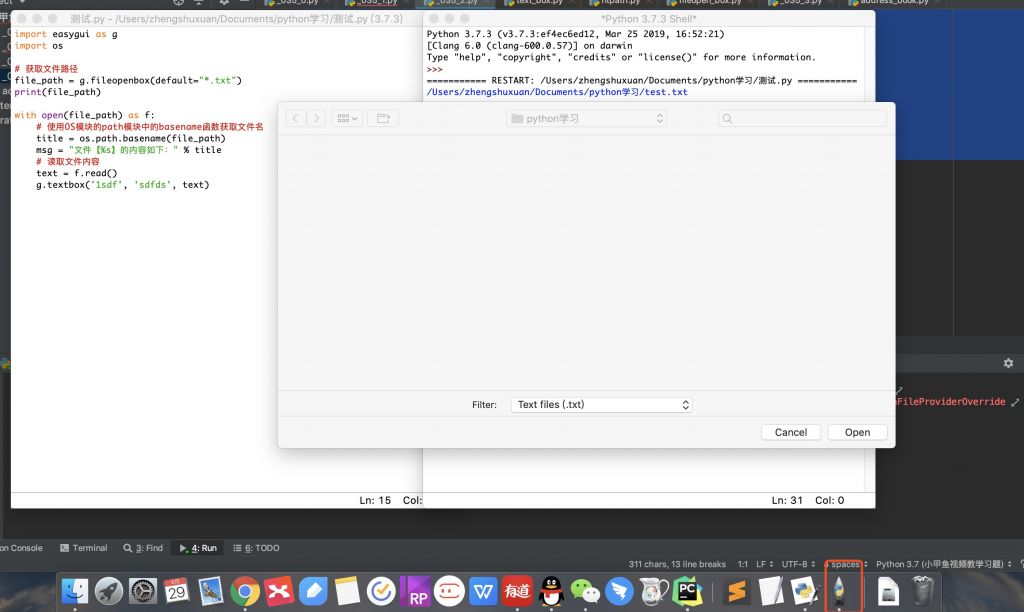
Task: Select the Find tool window tab
Action: pos(143,548)
